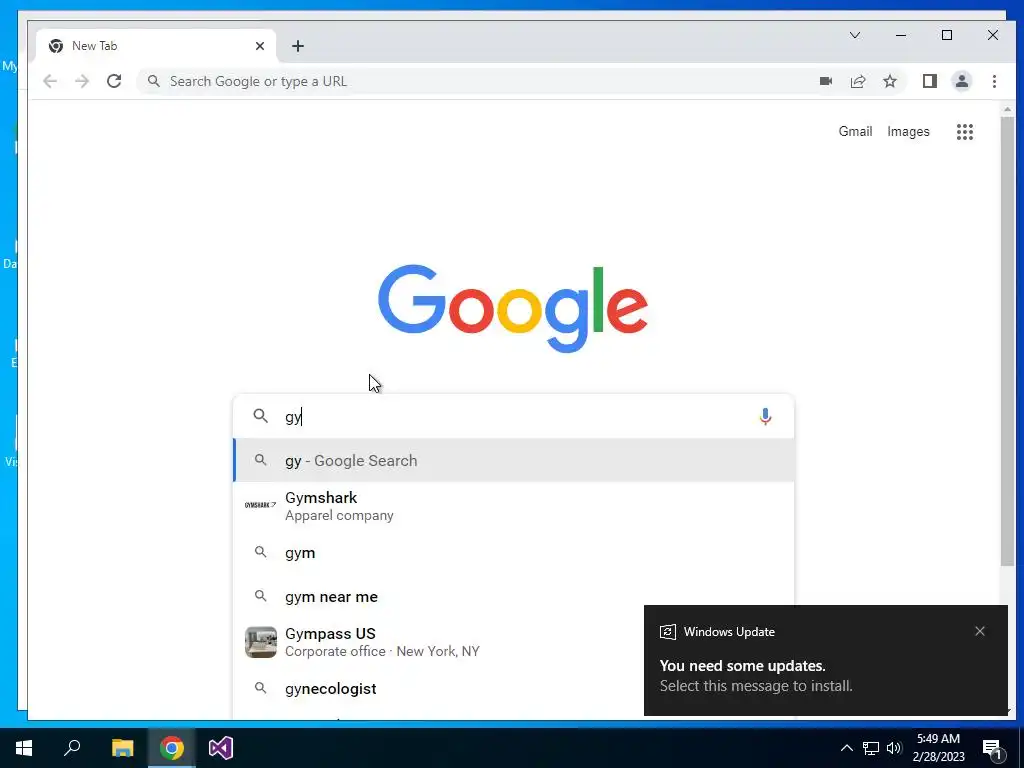Open the Chrome profile avatar
Viewport: 1024px width, 768px height.
pos(961,81)
